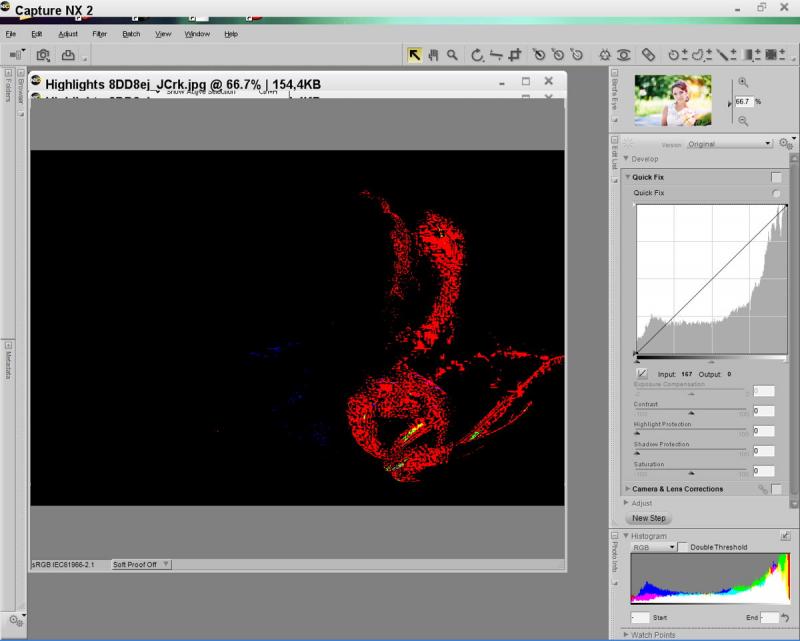
Task: Enable the Double Threshold checkbox
Action: 683,547
